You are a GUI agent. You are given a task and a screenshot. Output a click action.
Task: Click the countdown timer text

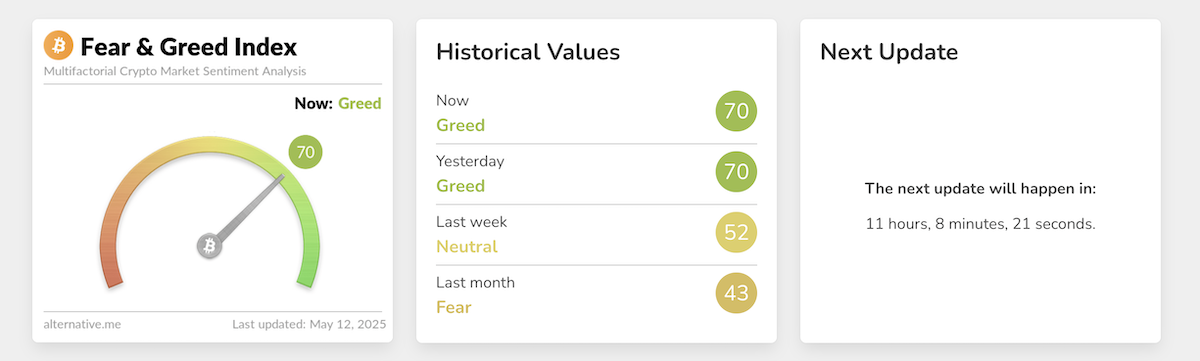[x=980, y=224]
